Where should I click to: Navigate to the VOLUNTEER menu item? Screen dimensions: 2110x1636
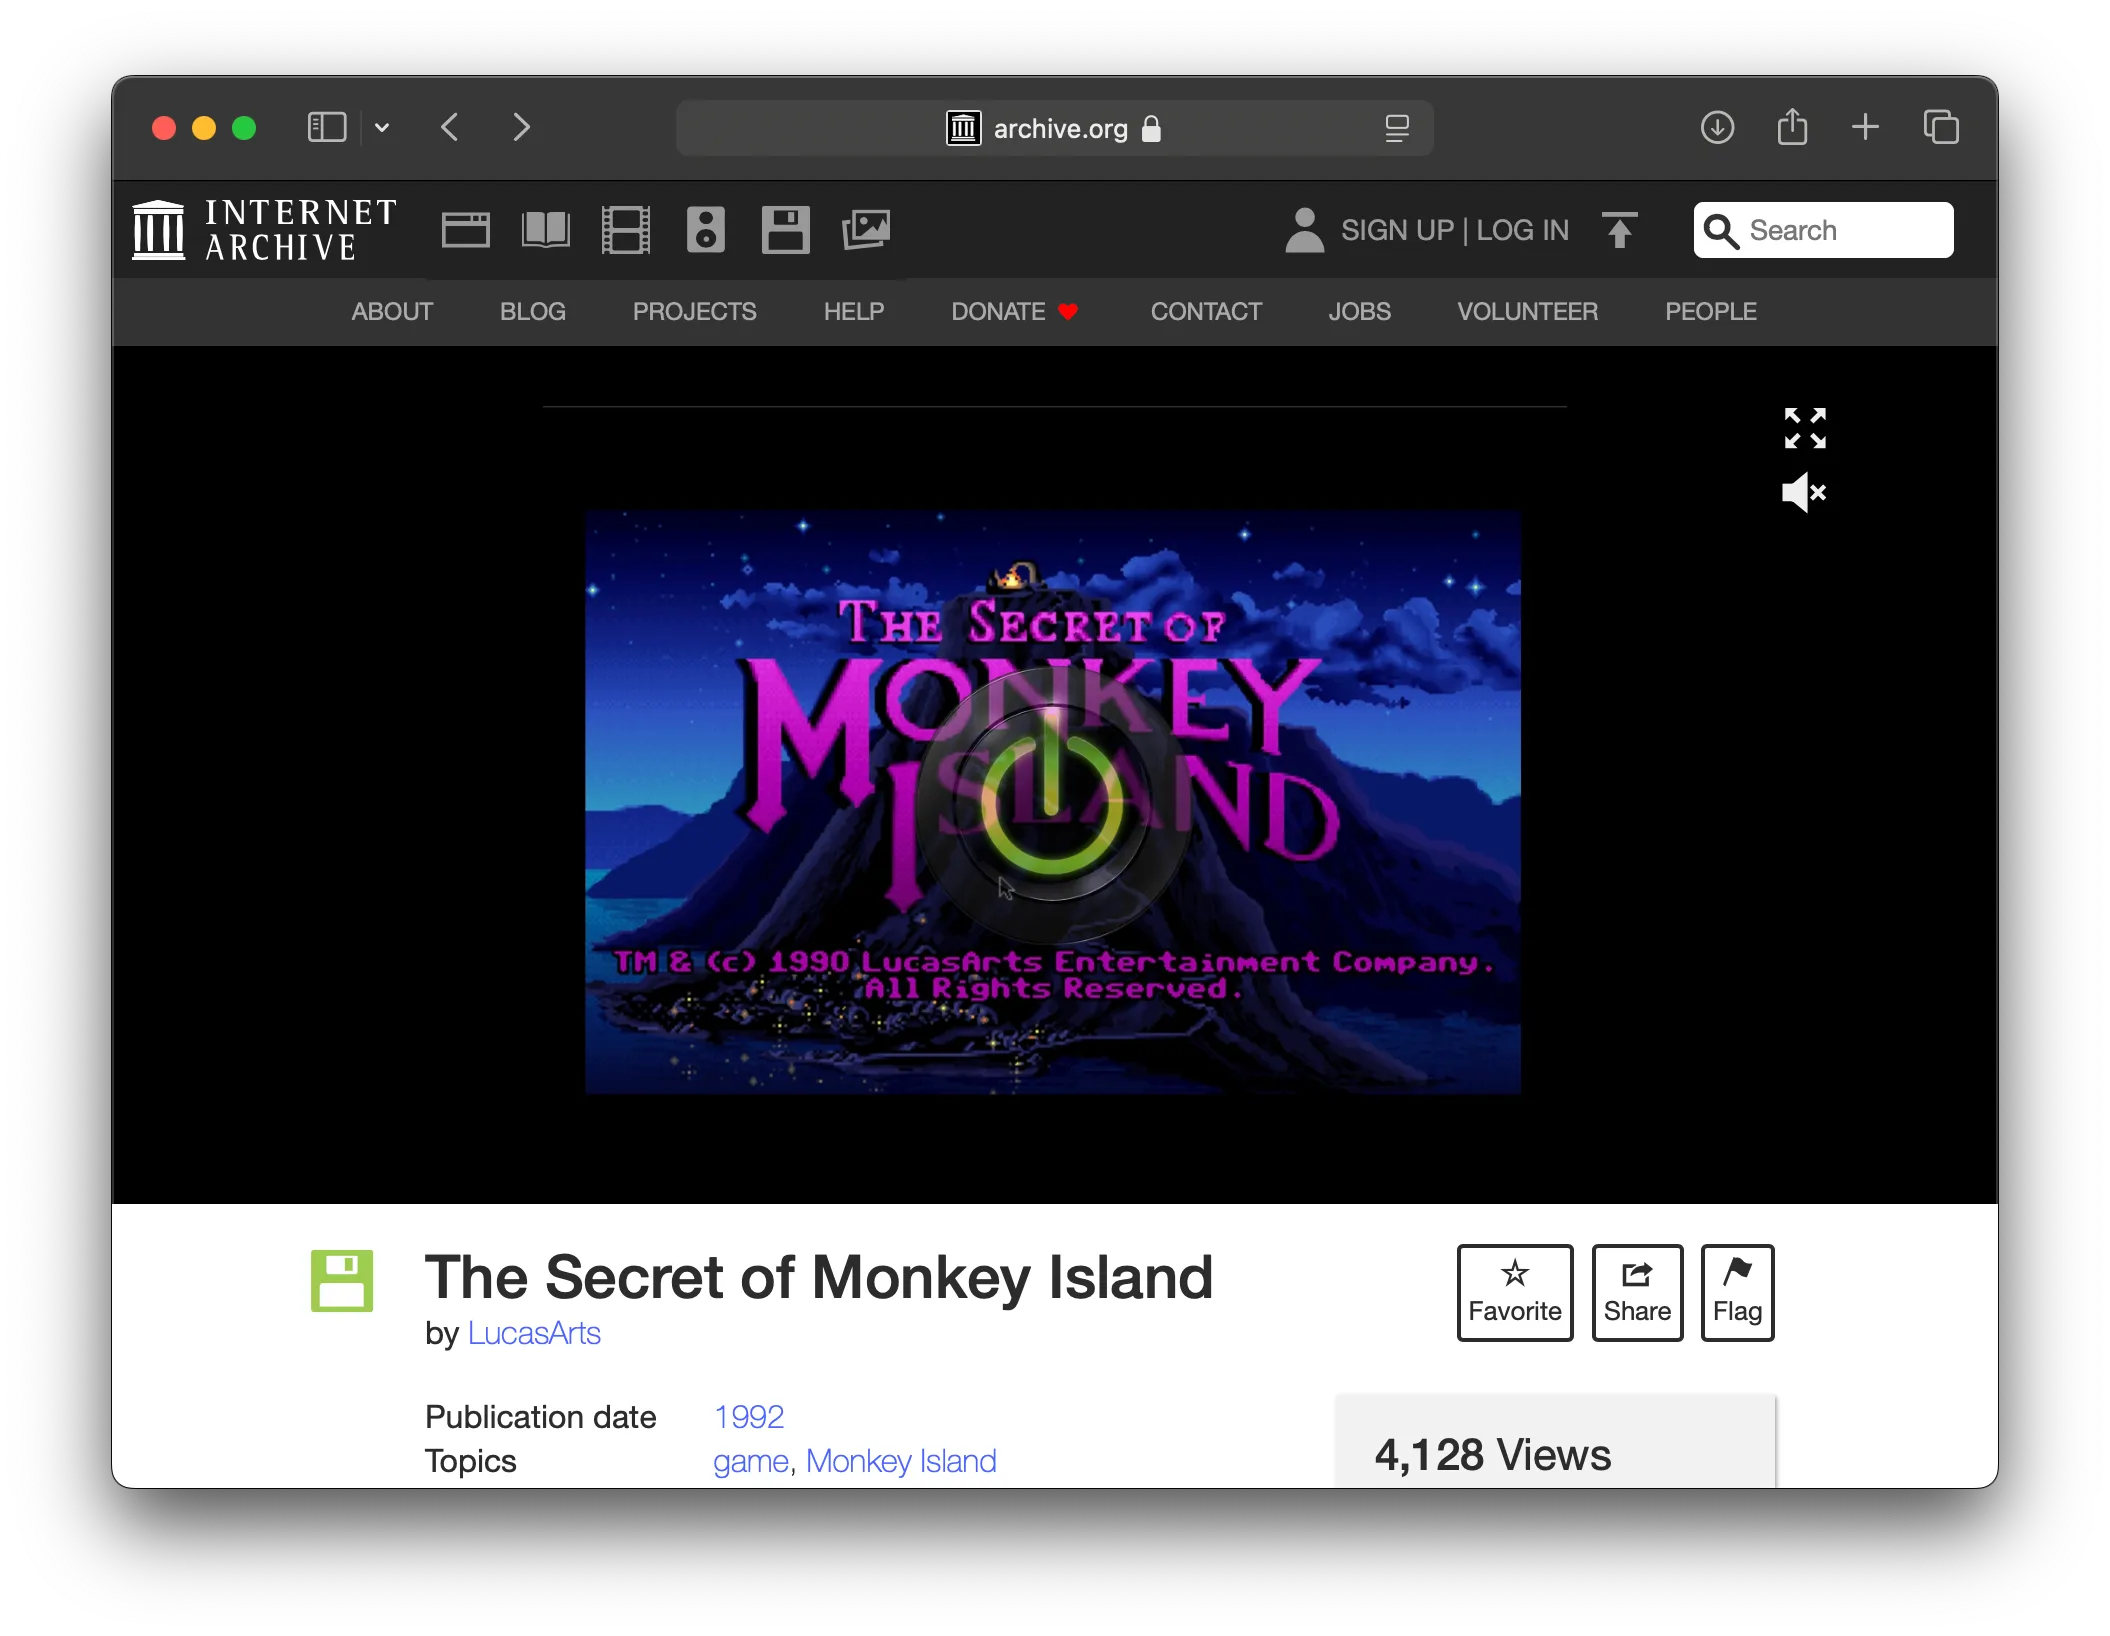click(x=1527, y=311)
